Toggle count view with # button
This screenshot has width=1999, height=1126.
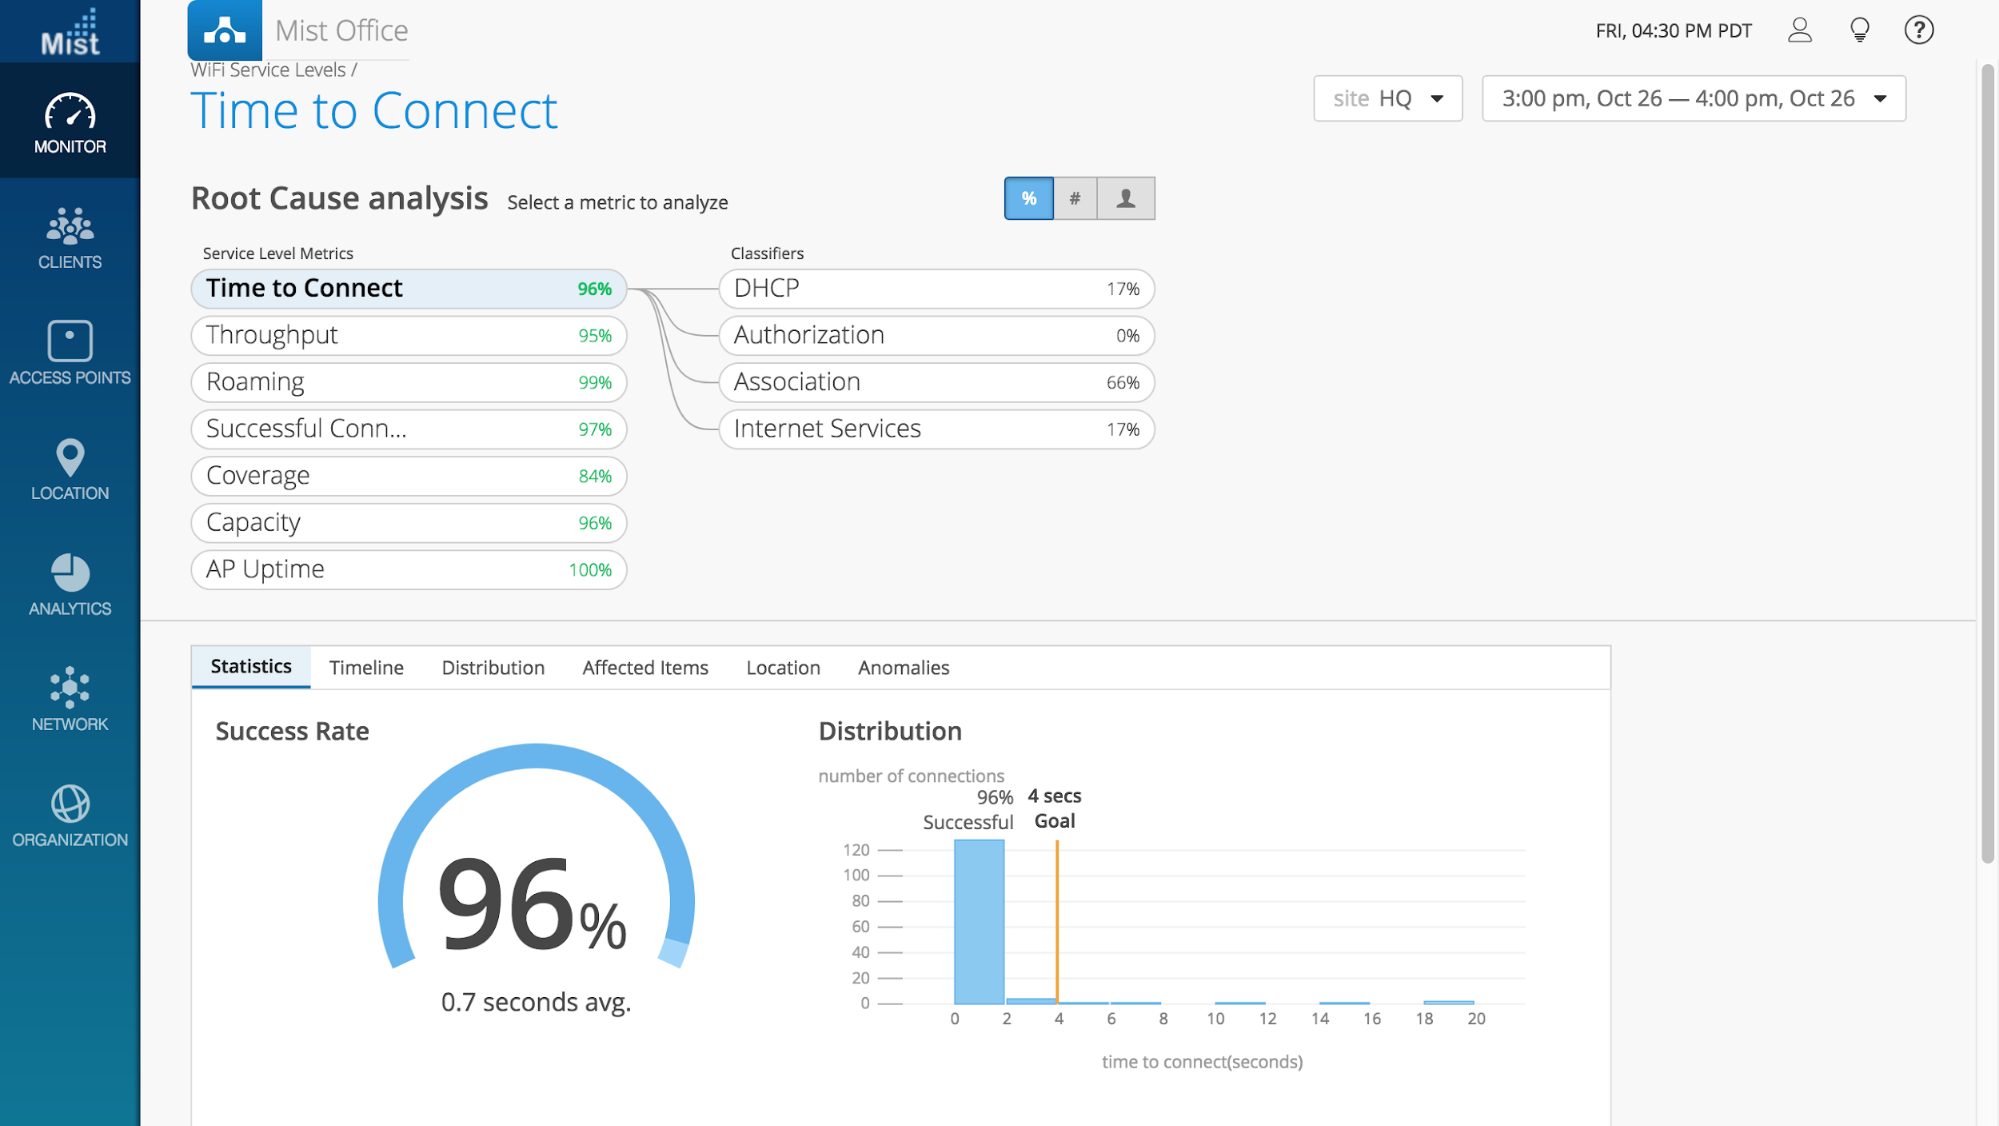click(1075, 198)
